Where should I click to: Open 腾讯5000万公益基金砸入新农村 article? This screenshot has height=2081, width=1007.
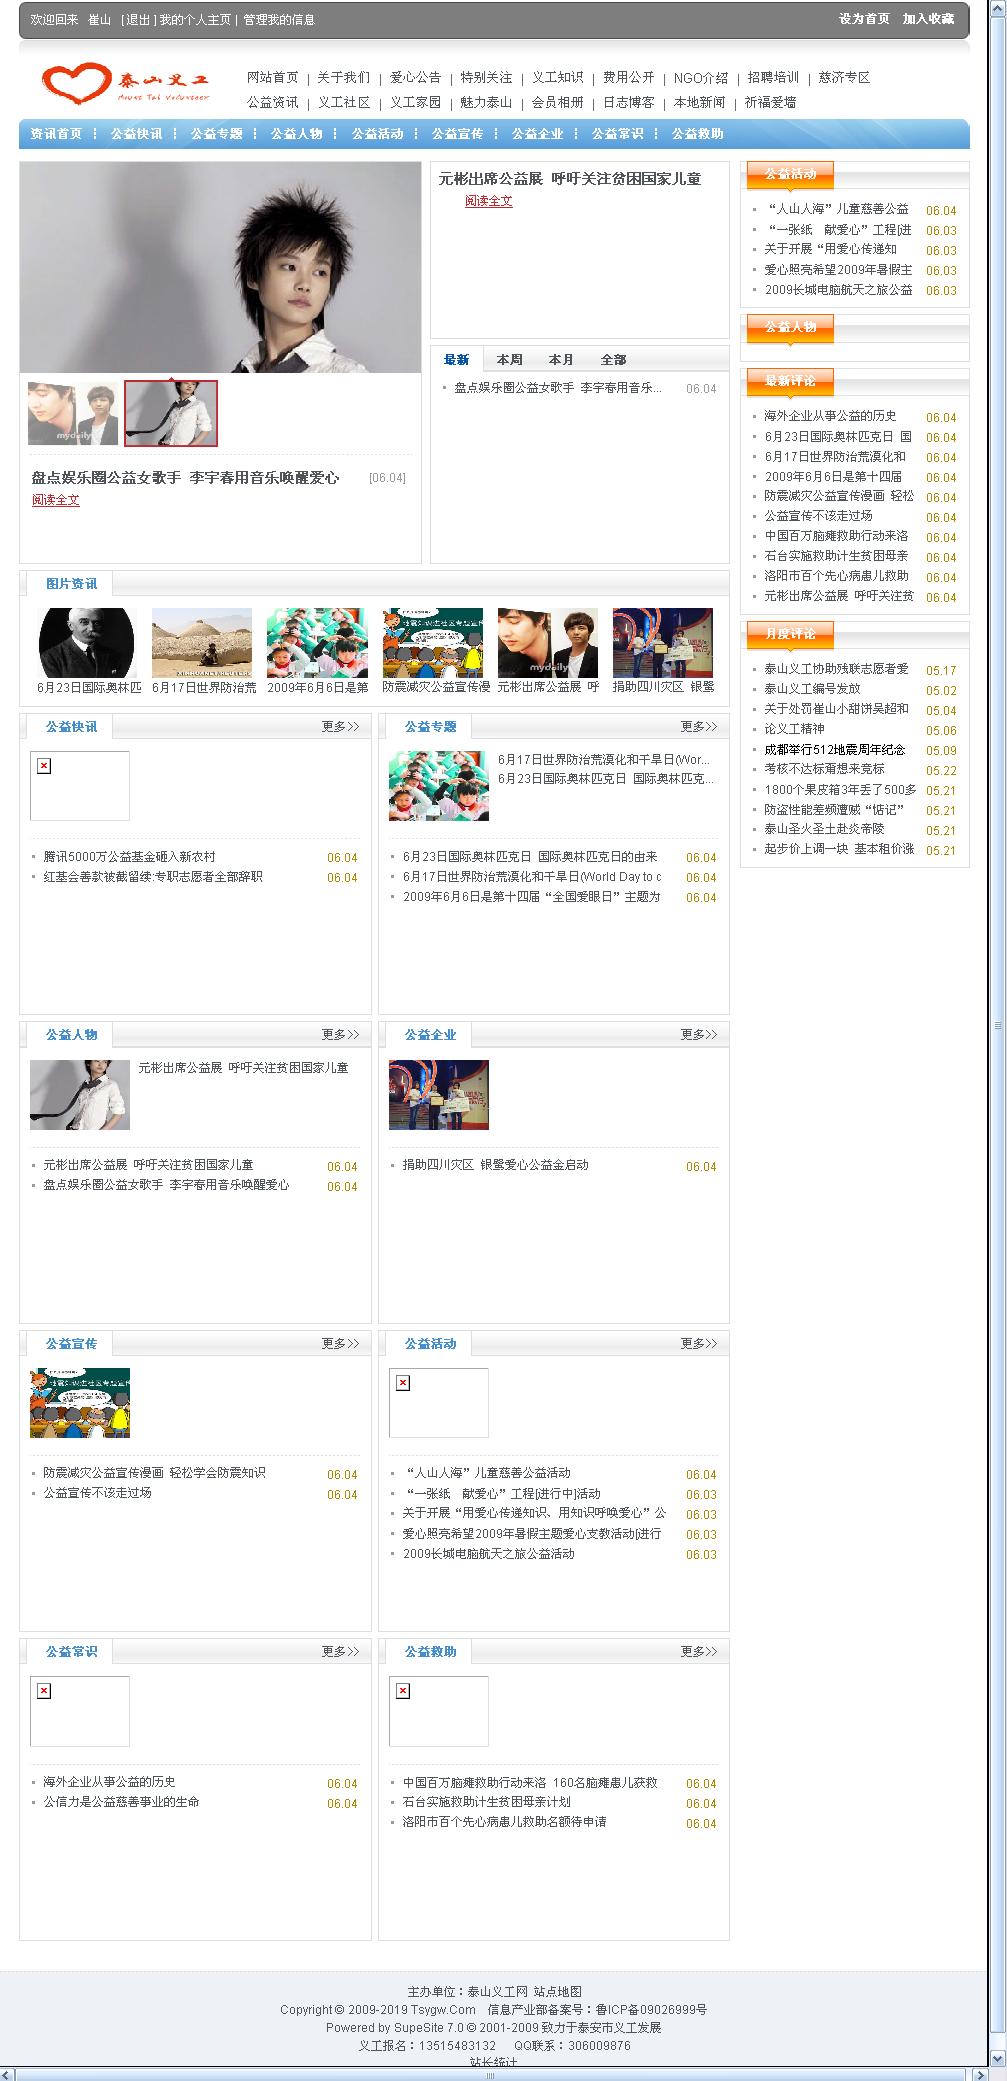click(129, 857)
